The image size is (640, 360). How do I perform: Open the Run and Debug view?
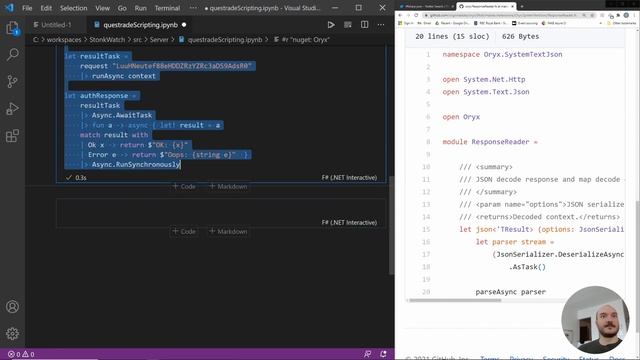coord(12,109)
